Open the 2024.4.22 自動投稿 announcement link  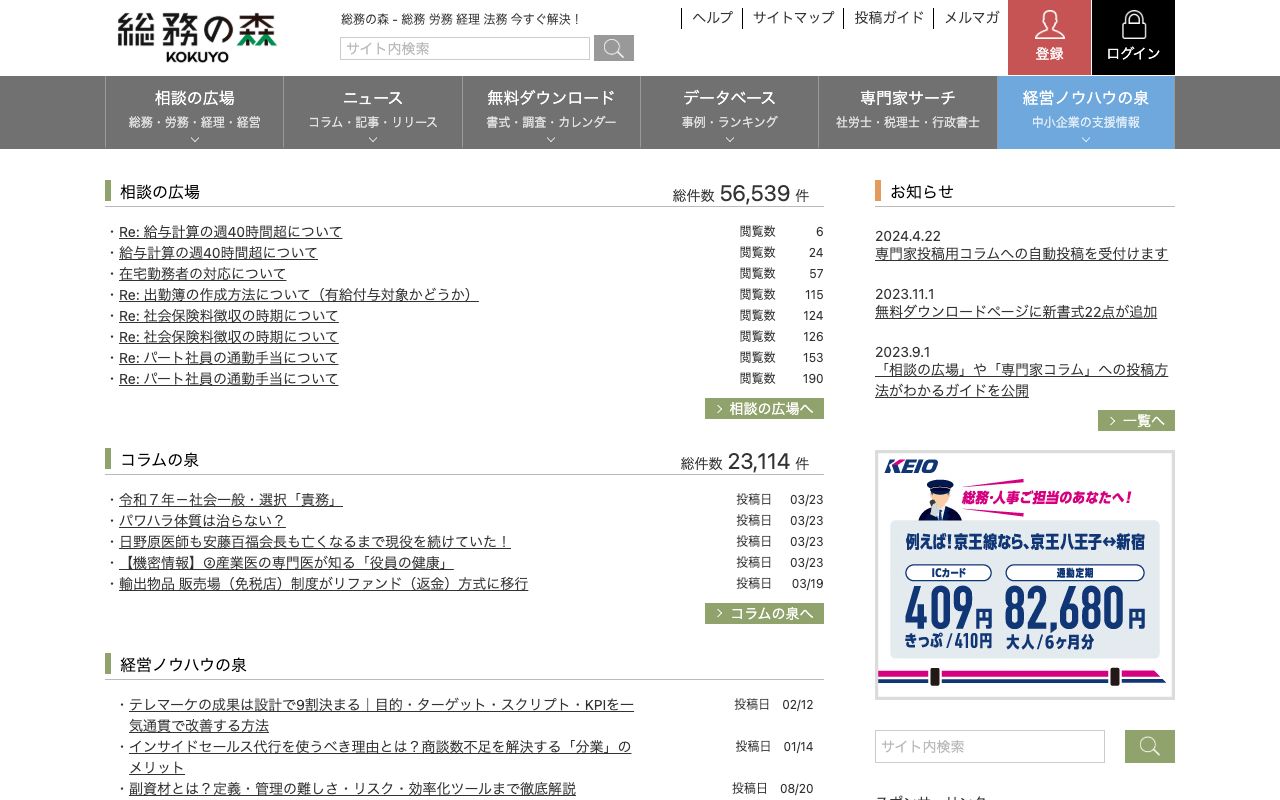click(1021, 253)
